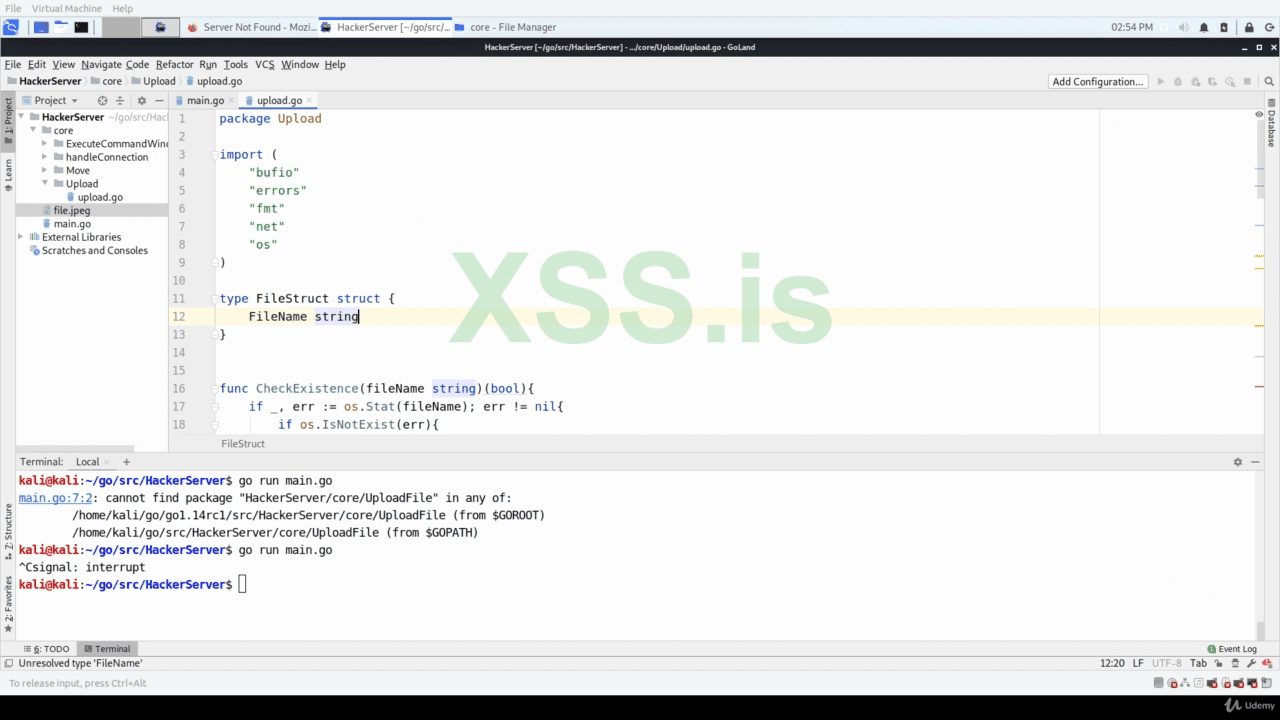Add a new terminal session with plus
The height and width of the screenshot is (720, 1280).
tap(126, 462)
